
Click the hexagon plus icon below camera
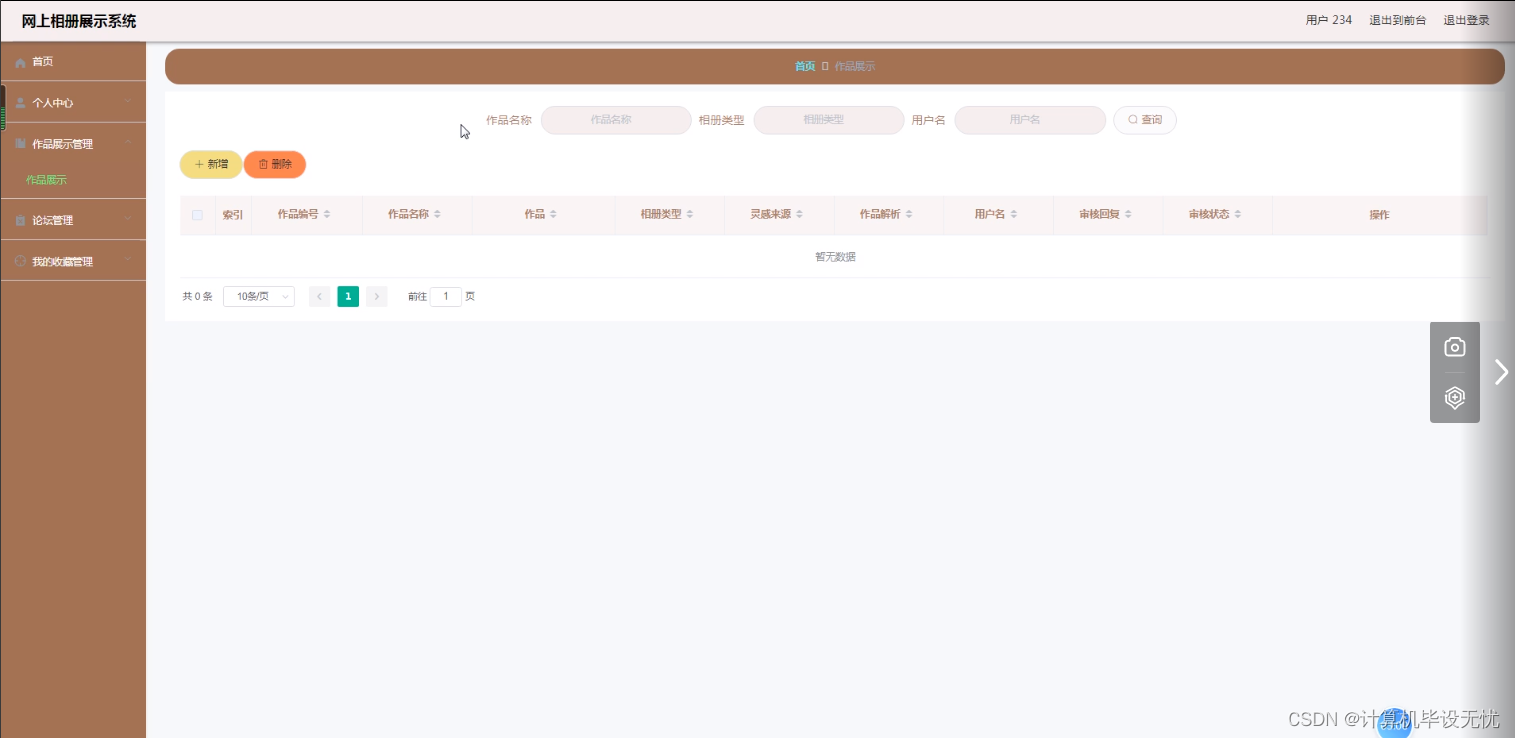click(1455, 398)
